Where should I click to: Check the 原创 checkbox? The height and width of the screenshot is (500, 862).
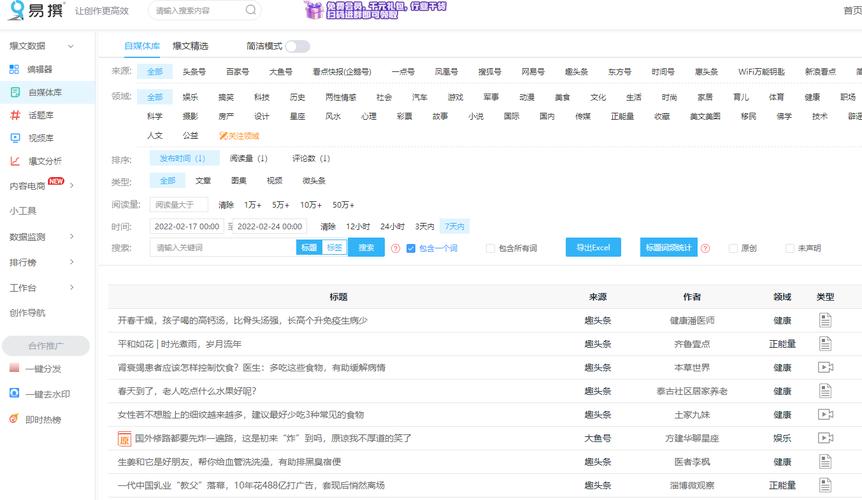733,248
